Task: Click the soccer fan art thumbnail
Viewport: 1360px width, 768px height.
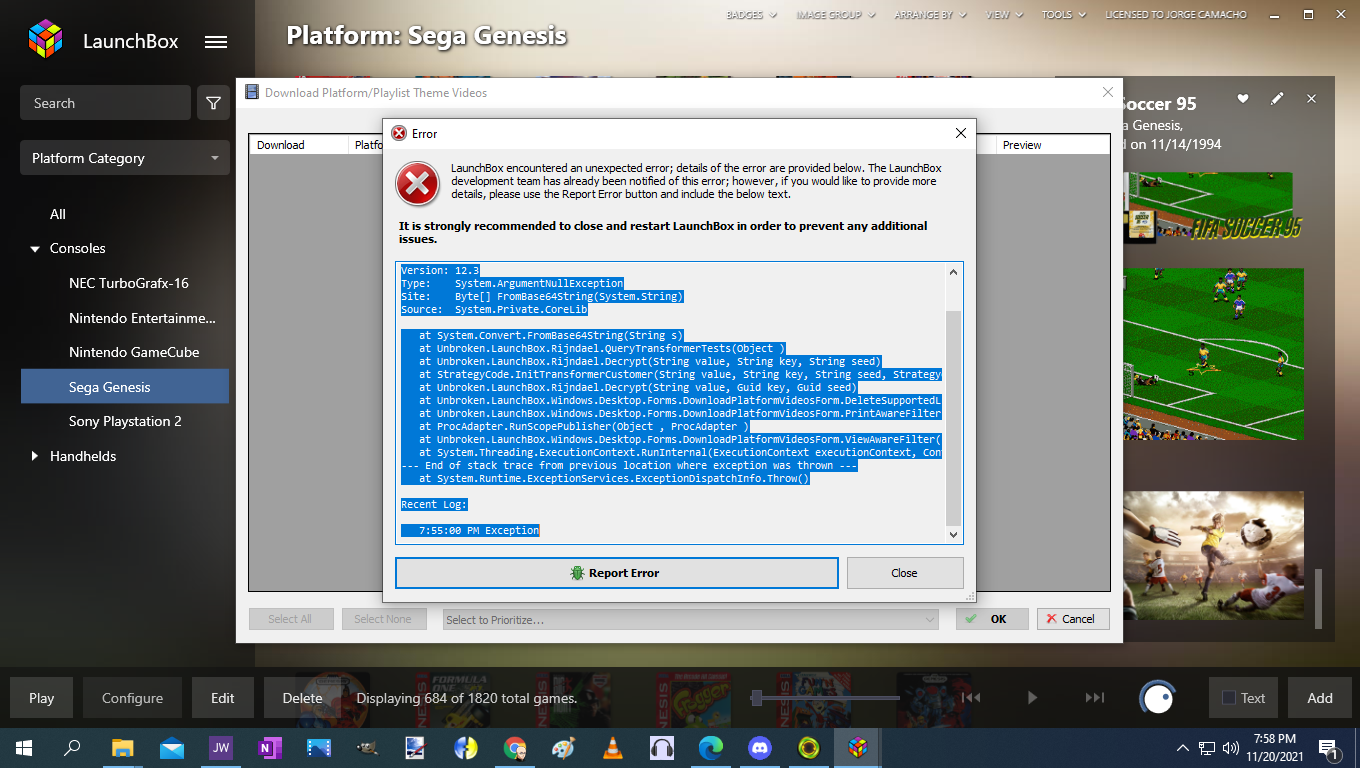Action: pos(1213,555)
